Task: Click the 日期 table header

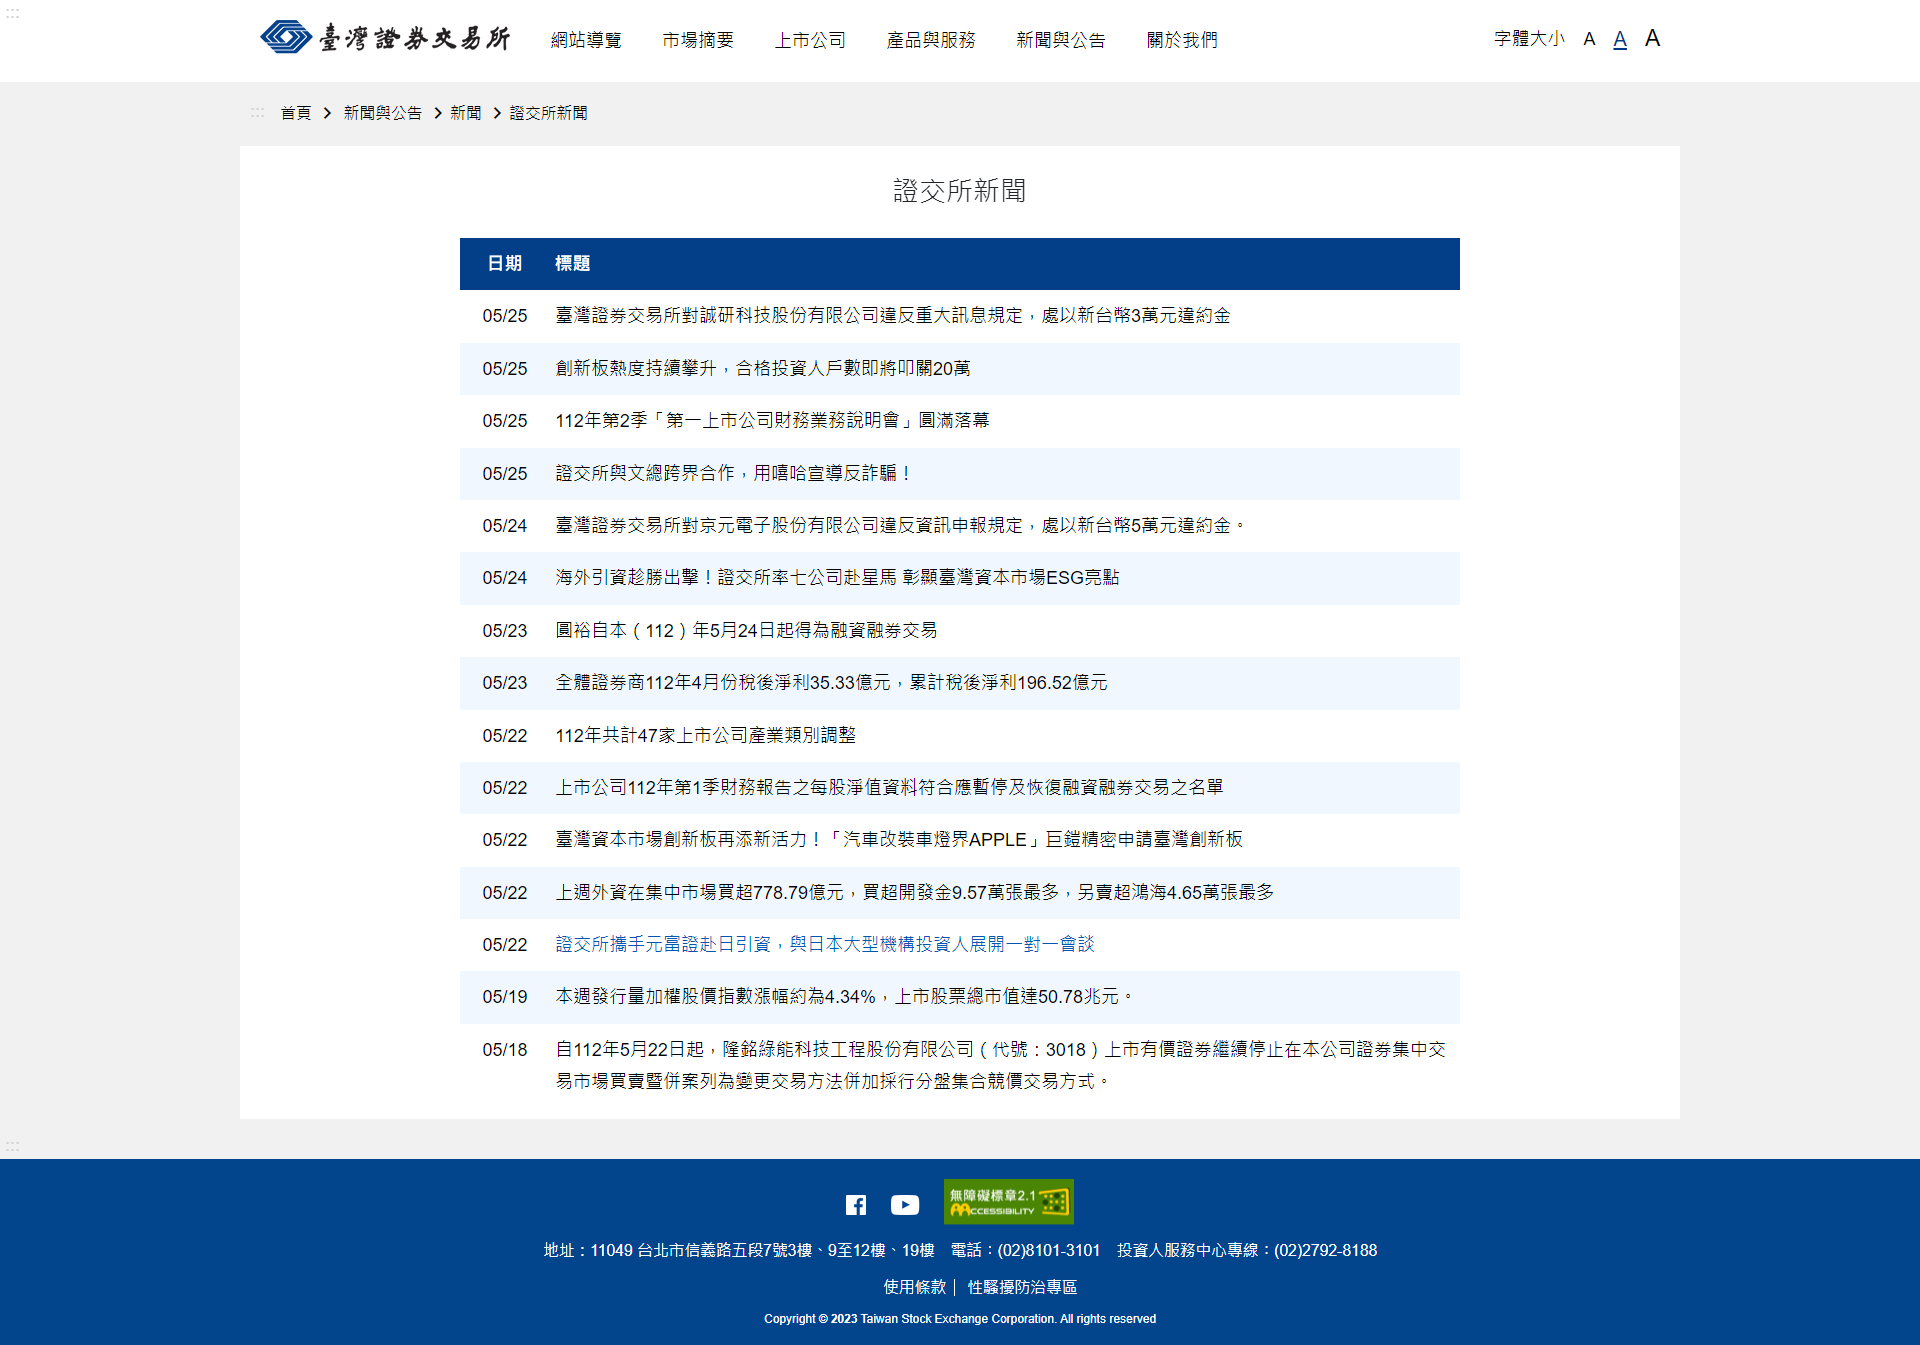Action: (505, 263)
